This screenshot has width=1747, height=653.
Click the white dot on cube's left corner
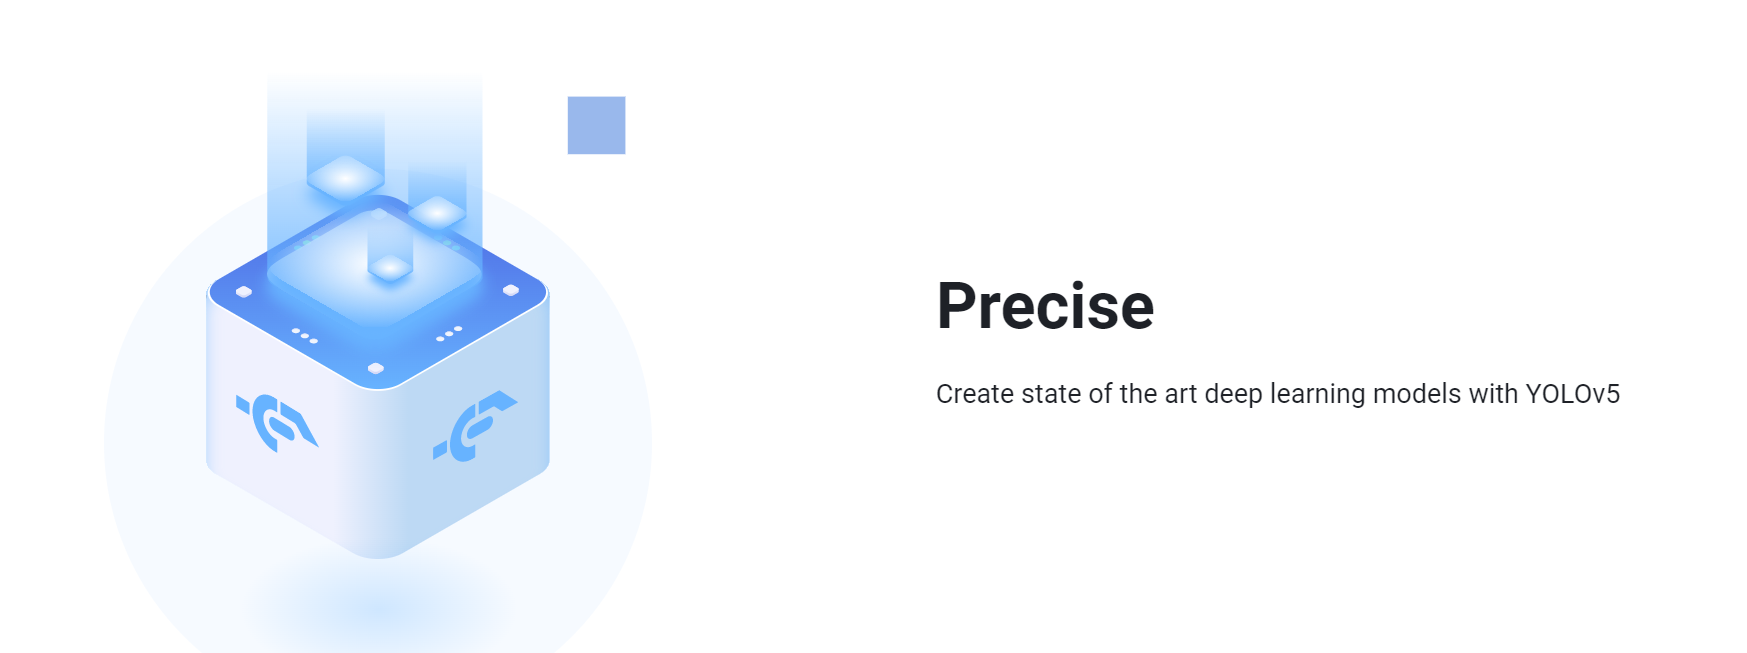(x=244, y=292)
